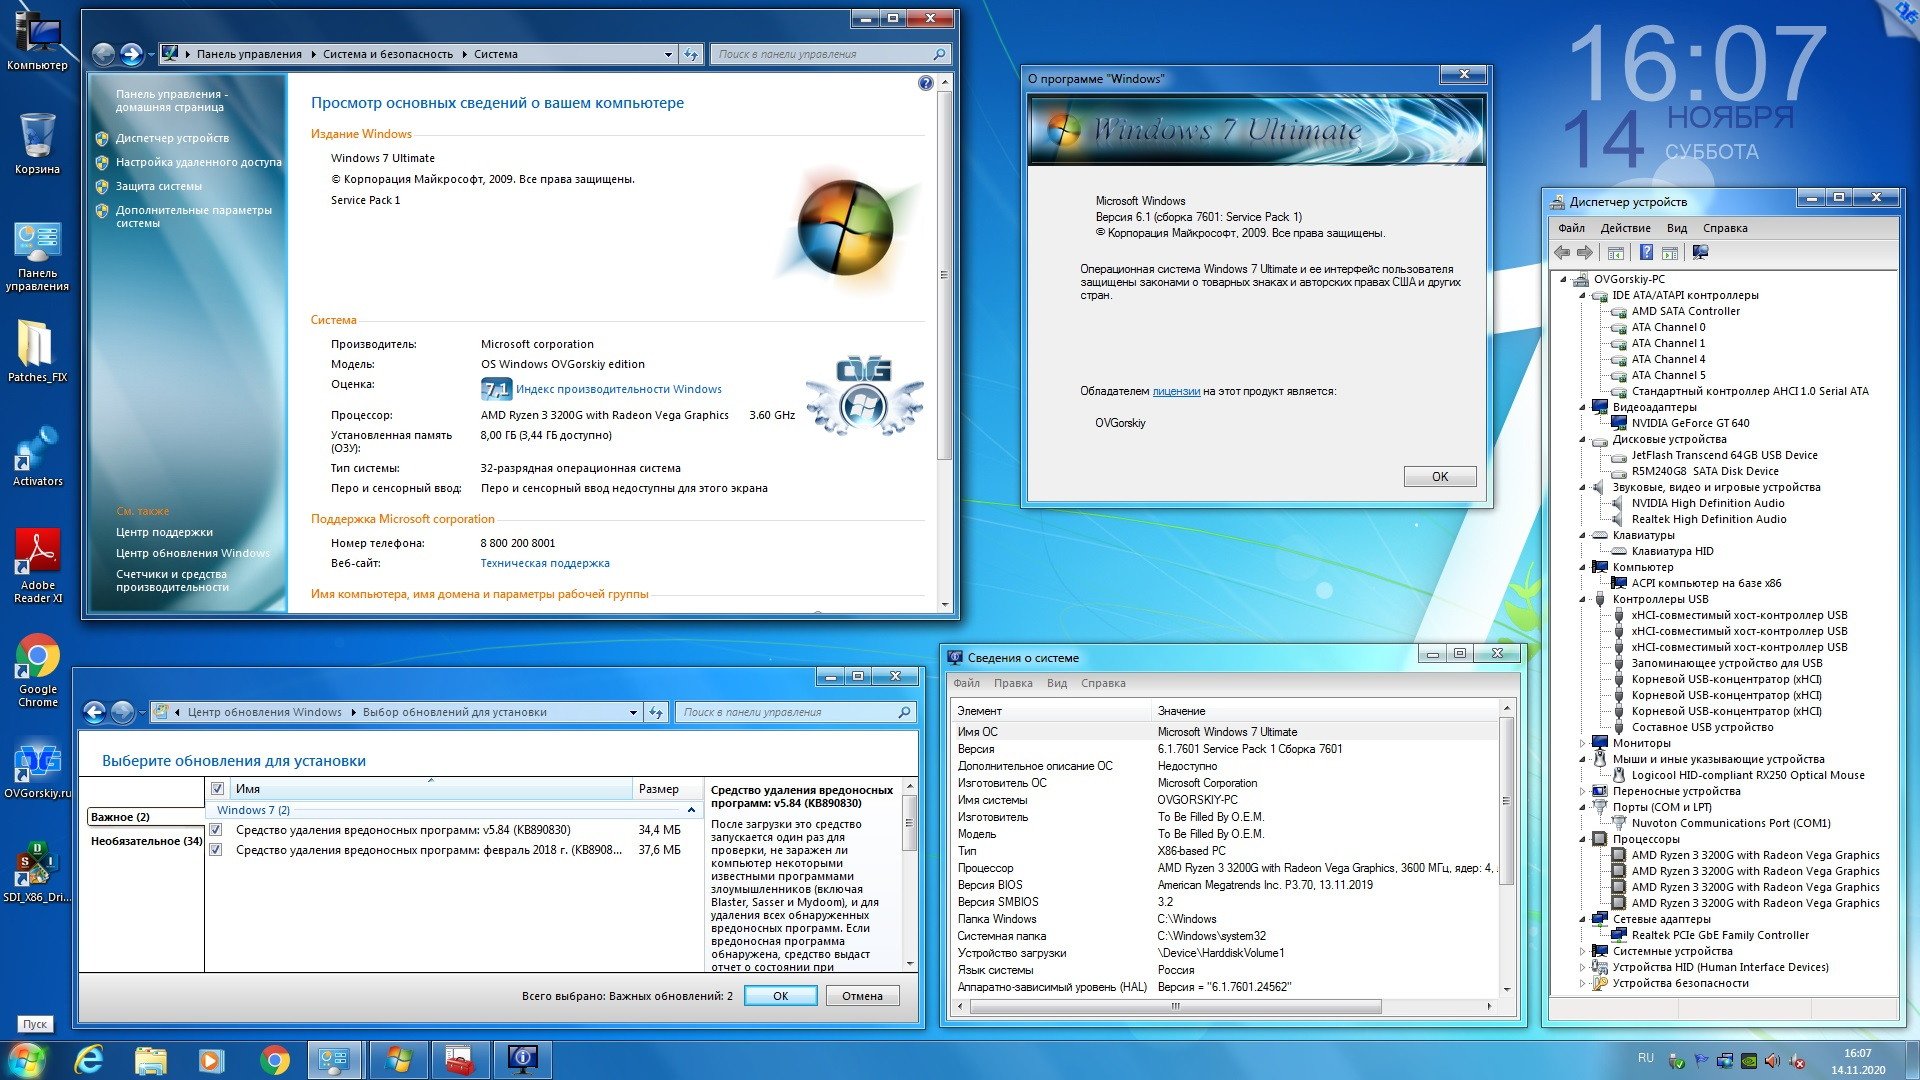The height and width of the screenshot is (1080, 1920).
Task: Open Вид menu in Device Manager
Action: pos(1677,228)
